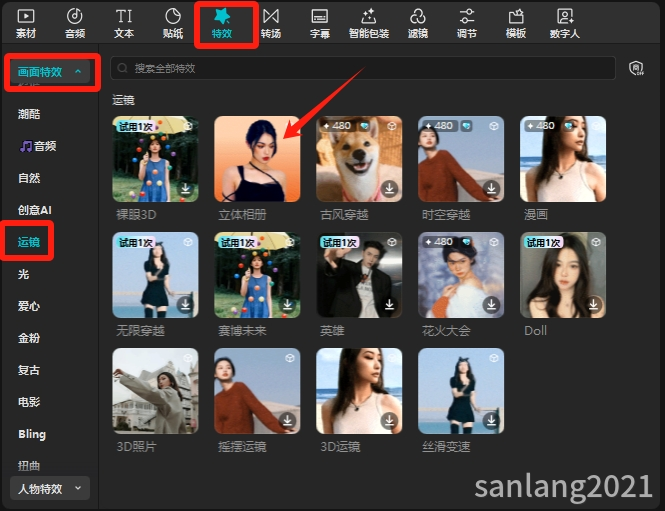This screenshot has width=665, height=511.
Task: Select the 运镜 category in sidebar
Action: [x=29, y=242]
